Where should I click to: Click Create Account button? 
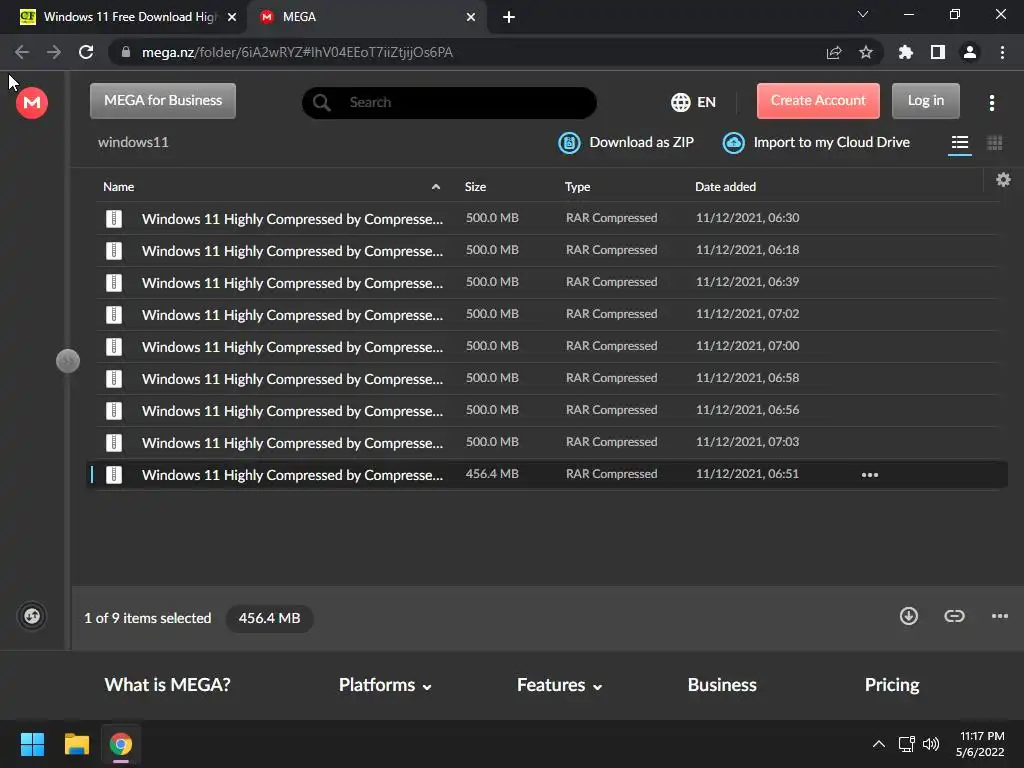(818, 101)
